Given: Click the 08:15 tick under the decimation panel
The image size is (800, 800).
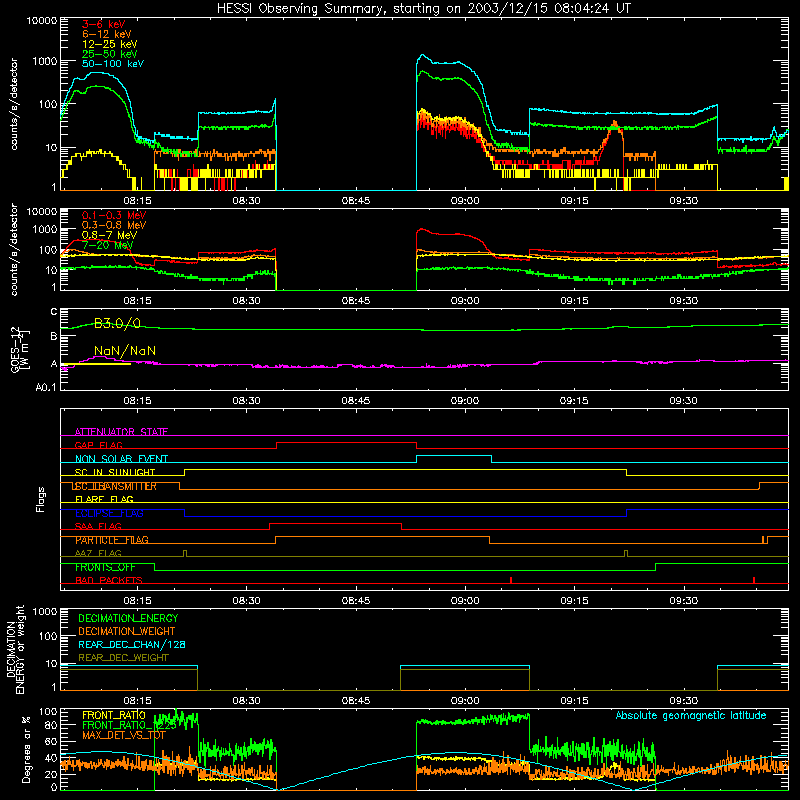Looking at the screenshot, I should tap(137, 701).
